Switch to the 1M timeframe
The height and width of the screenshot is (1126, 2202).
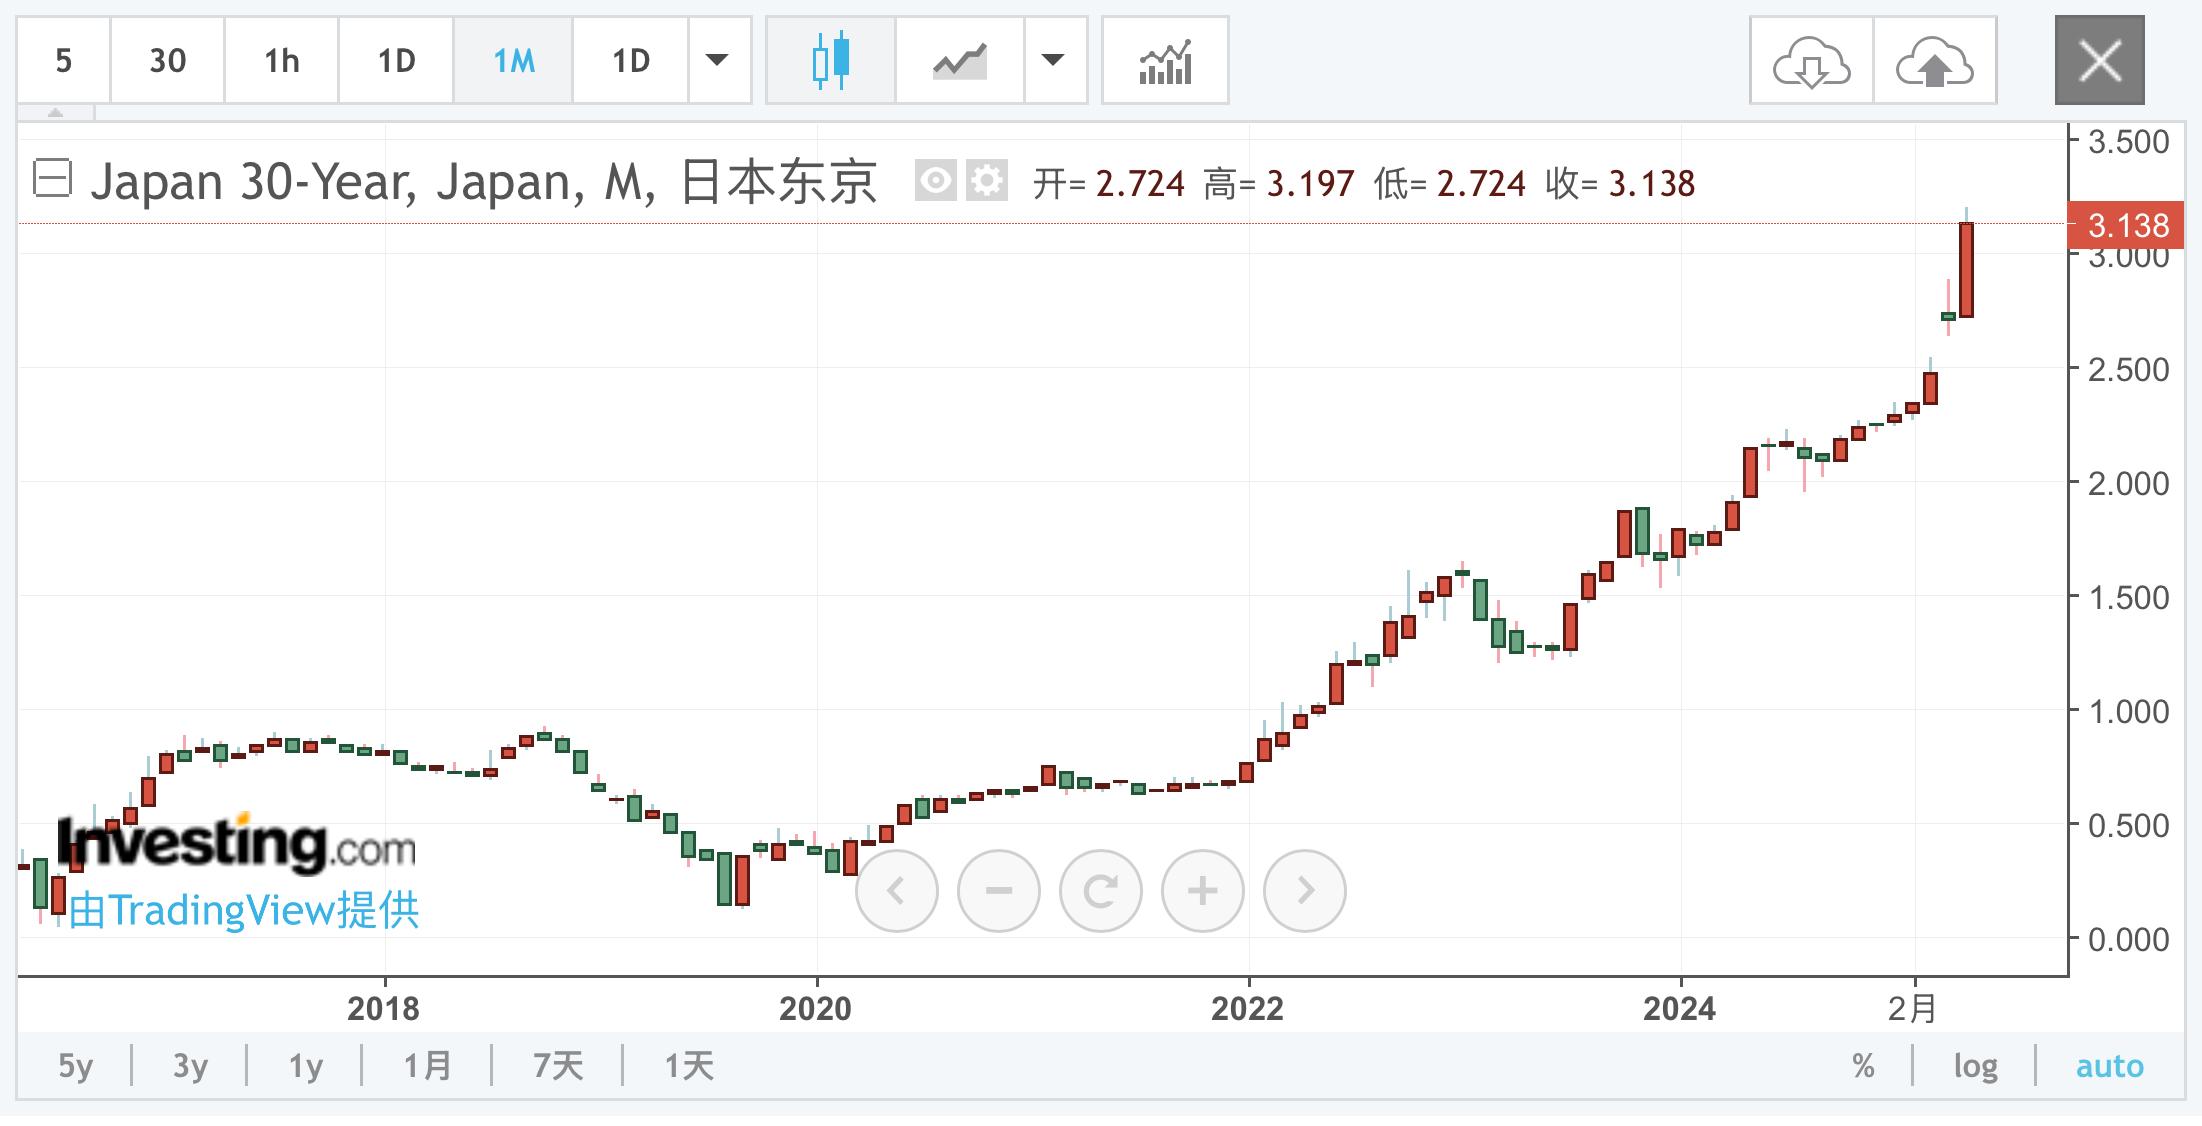click(513, 61)
